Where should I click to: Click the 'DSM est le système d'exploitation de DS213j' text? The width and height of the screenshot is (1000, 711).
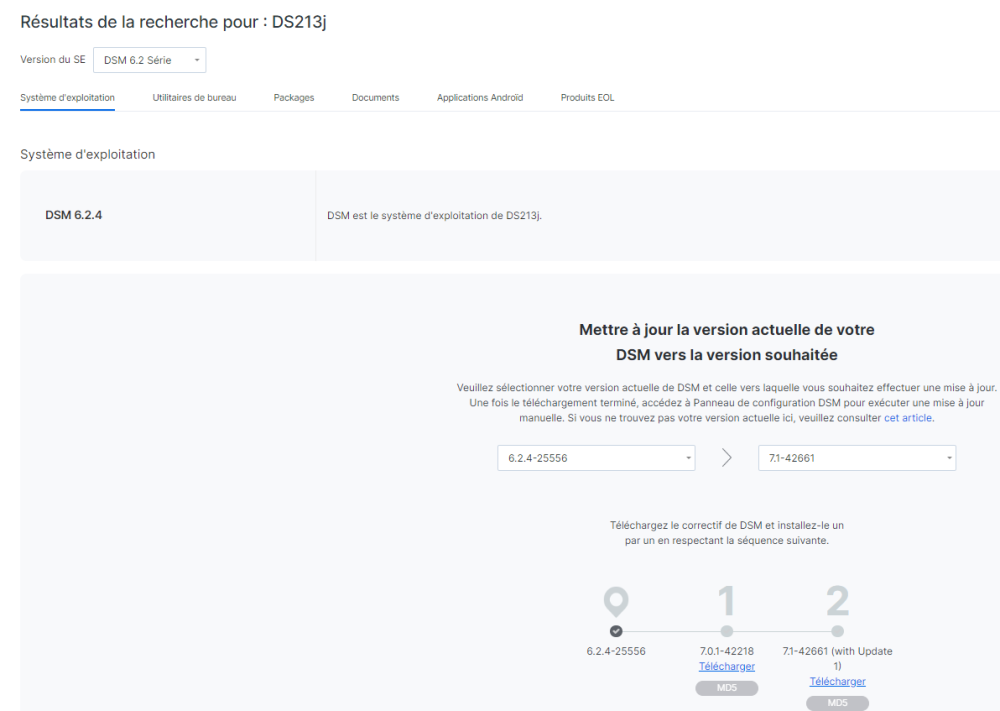pyautogui.click(x=434, y=216)
